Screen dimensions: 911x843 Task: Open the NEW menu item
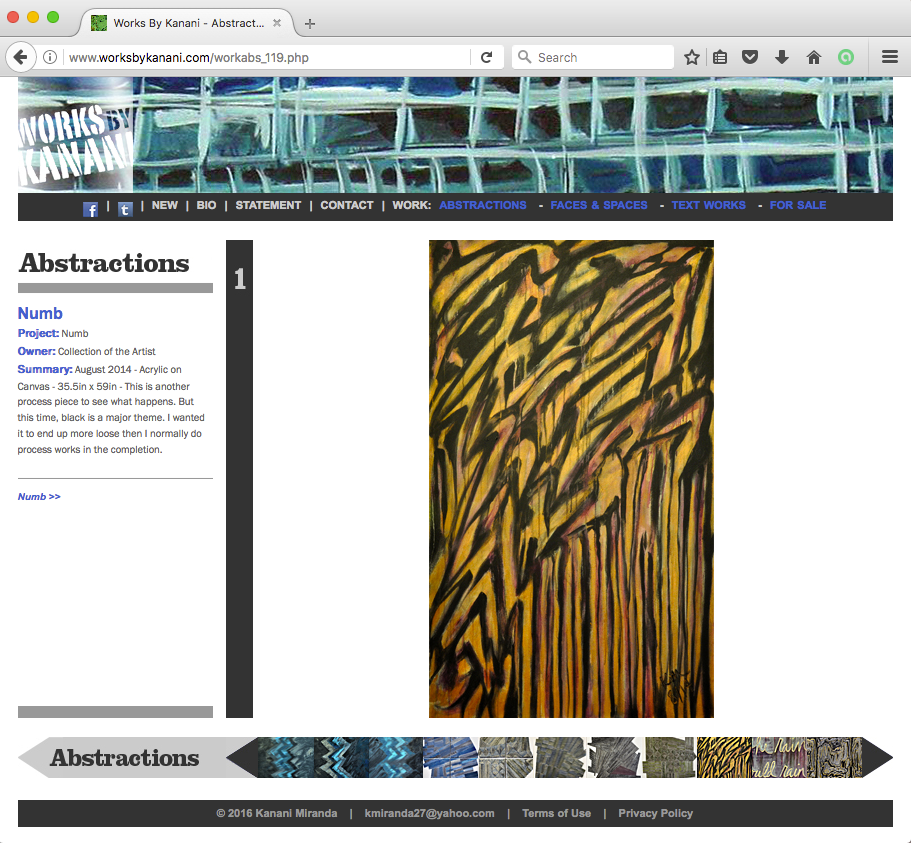tap(164, 205)
